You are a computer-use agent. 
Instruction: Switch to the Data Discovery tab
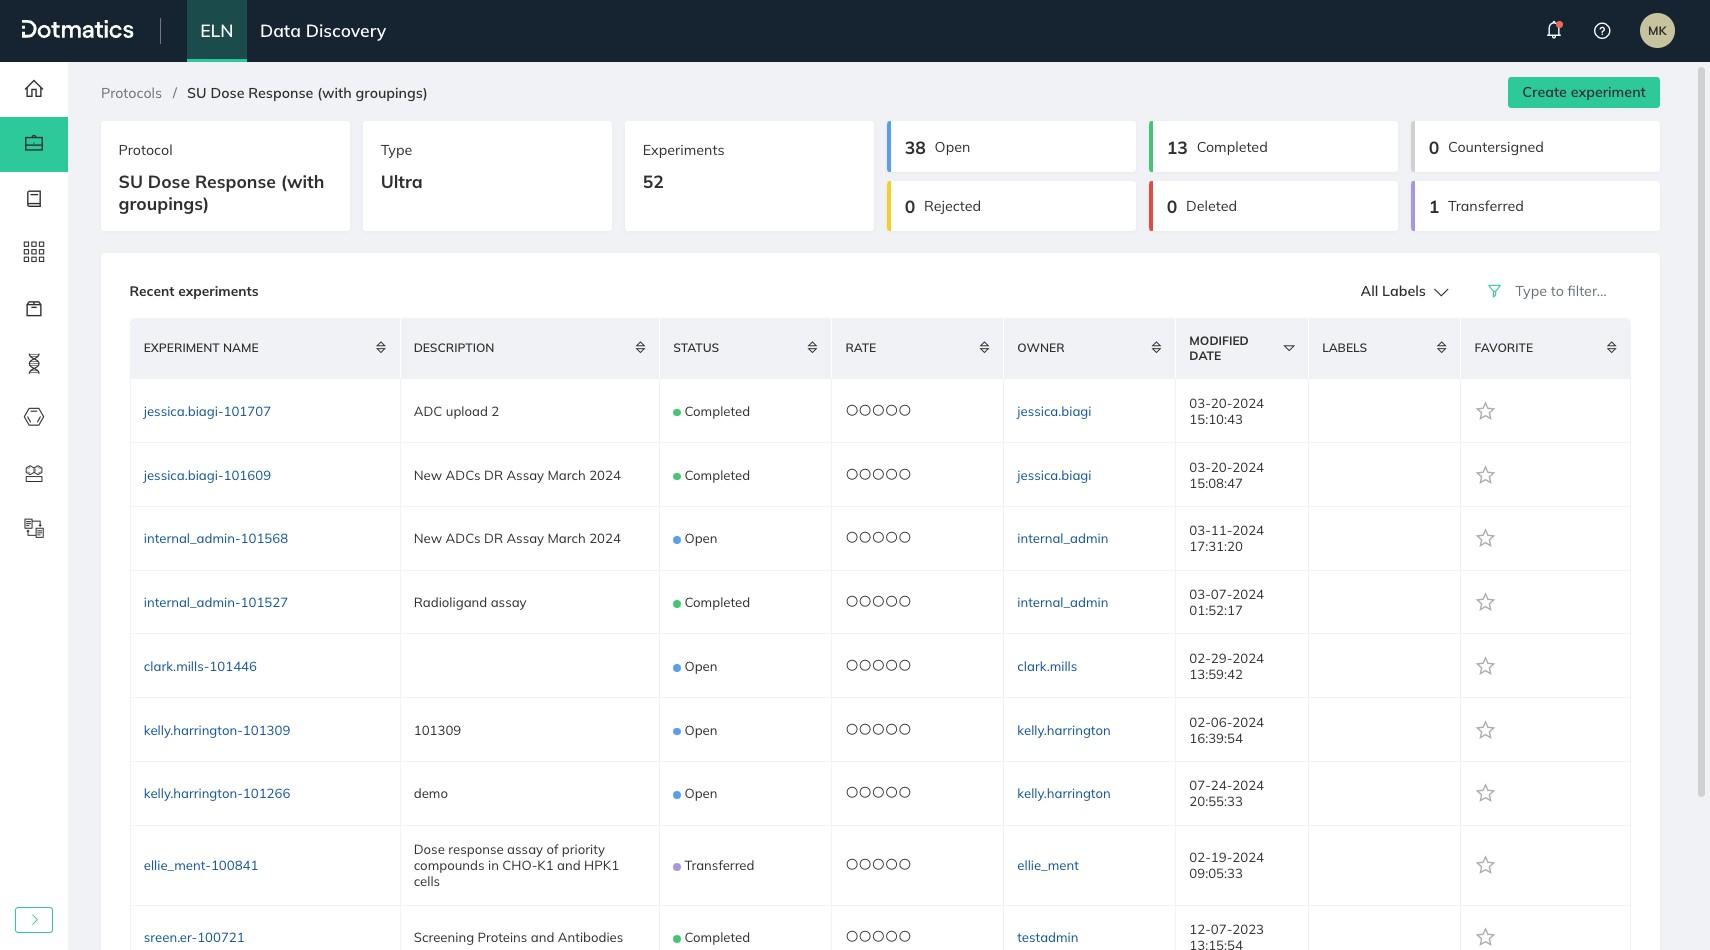point(323,31)
